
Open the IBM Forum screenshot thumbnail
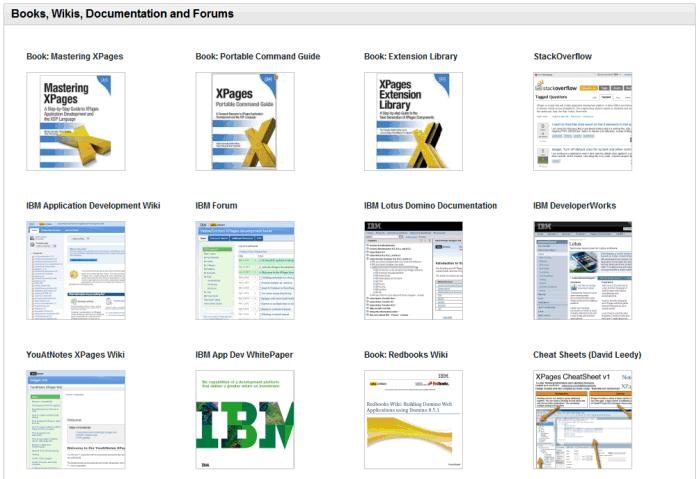point(245,271)
